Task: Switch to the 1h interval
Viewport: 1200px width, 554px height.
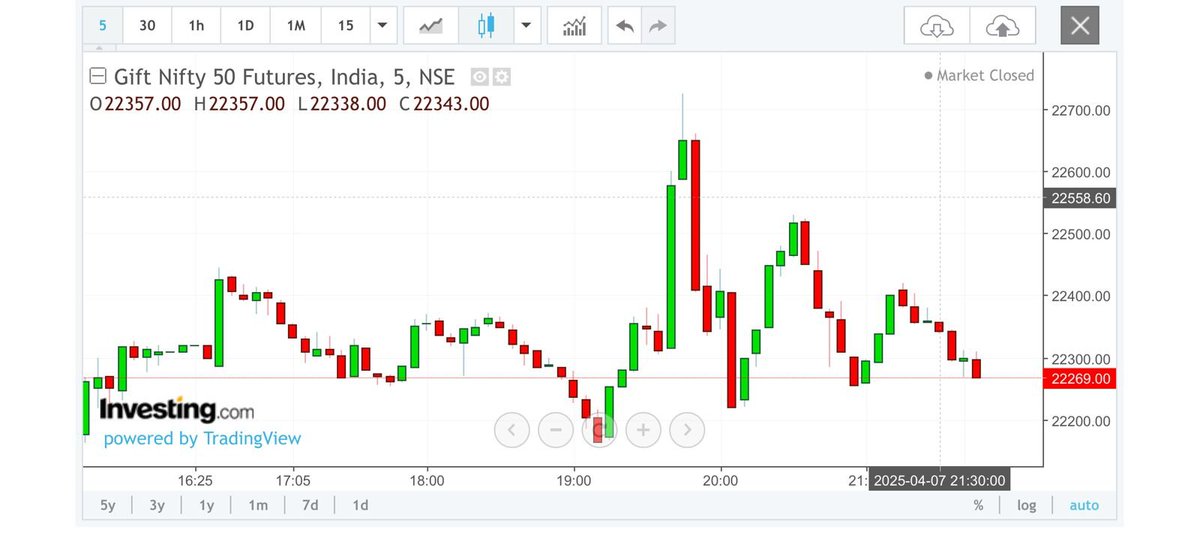Action: [196, 26]
